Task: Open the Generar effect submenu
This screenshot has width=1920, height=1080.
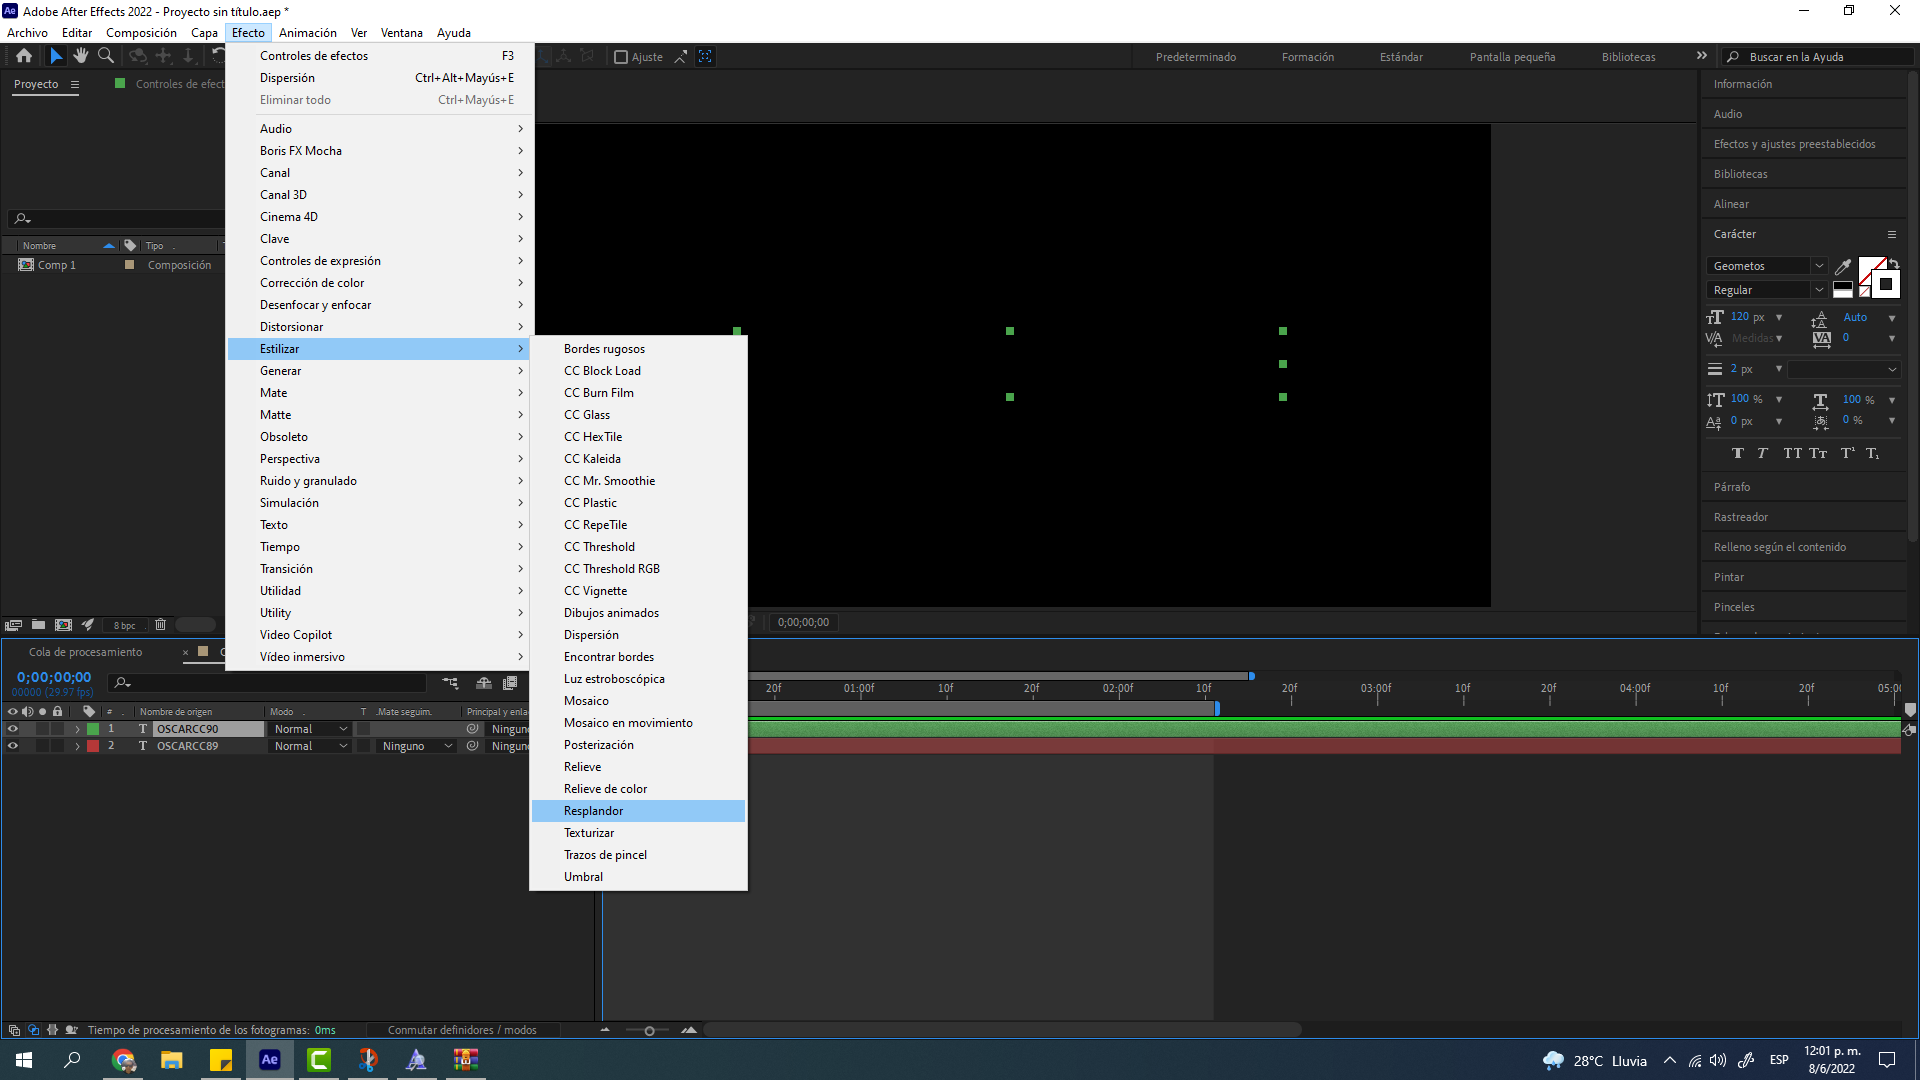Action: 379,371
